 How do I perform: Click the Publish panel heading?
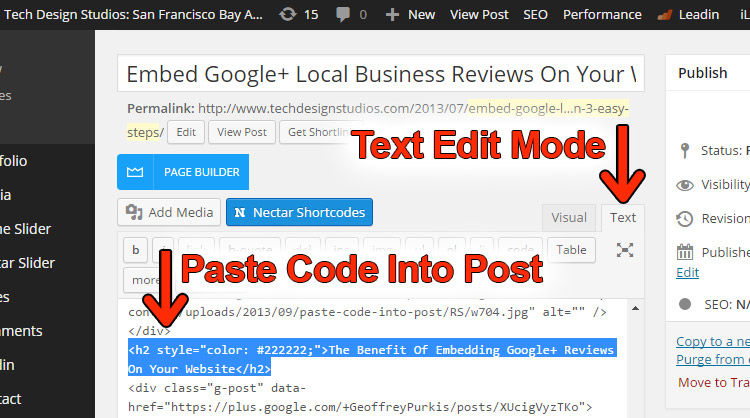703,73
